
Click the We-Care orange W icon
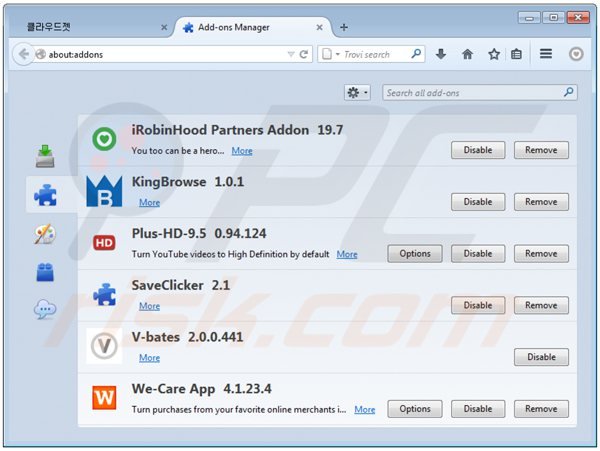104,398
